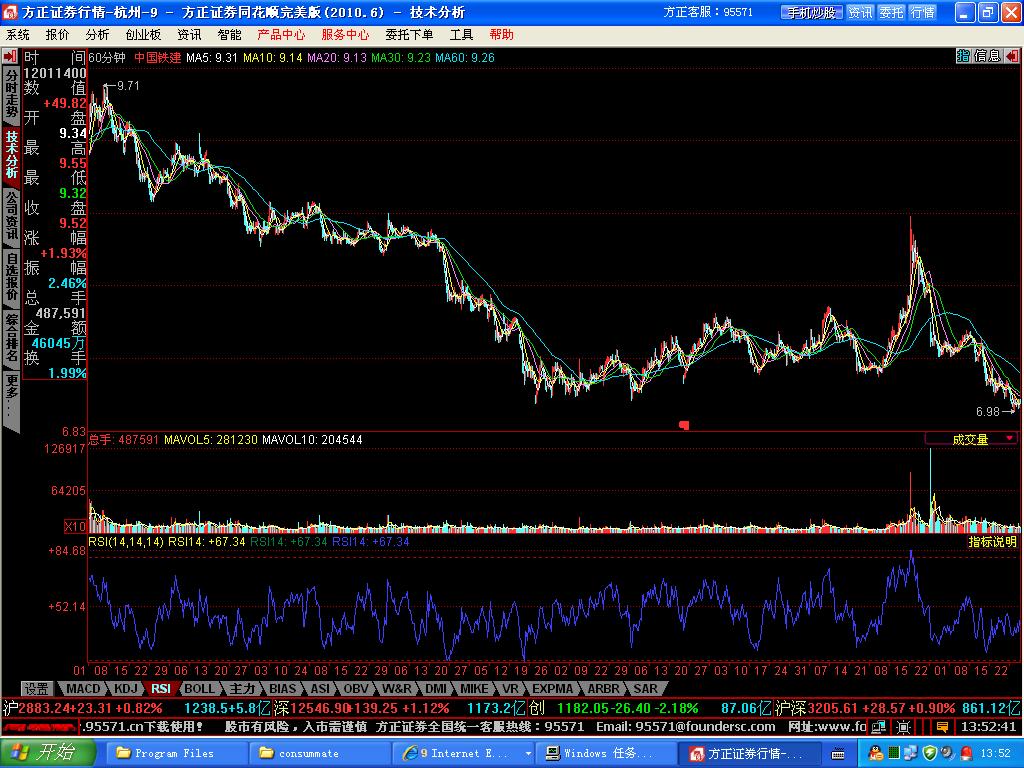The image size is (1024, 768).
Task: Click the red marker flag below the chart
Action: [x=684, y=425]
